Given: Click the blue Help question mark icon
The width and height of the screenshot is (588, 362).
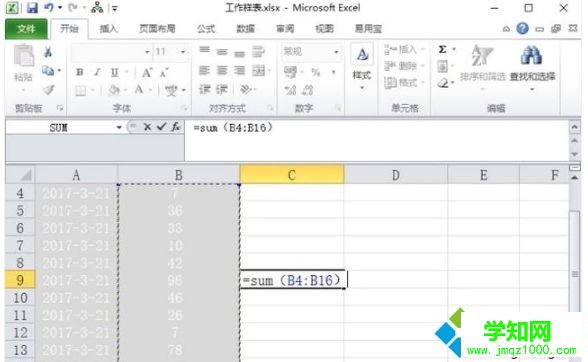Looking at the screenshot, I should [x=522, y=29].
